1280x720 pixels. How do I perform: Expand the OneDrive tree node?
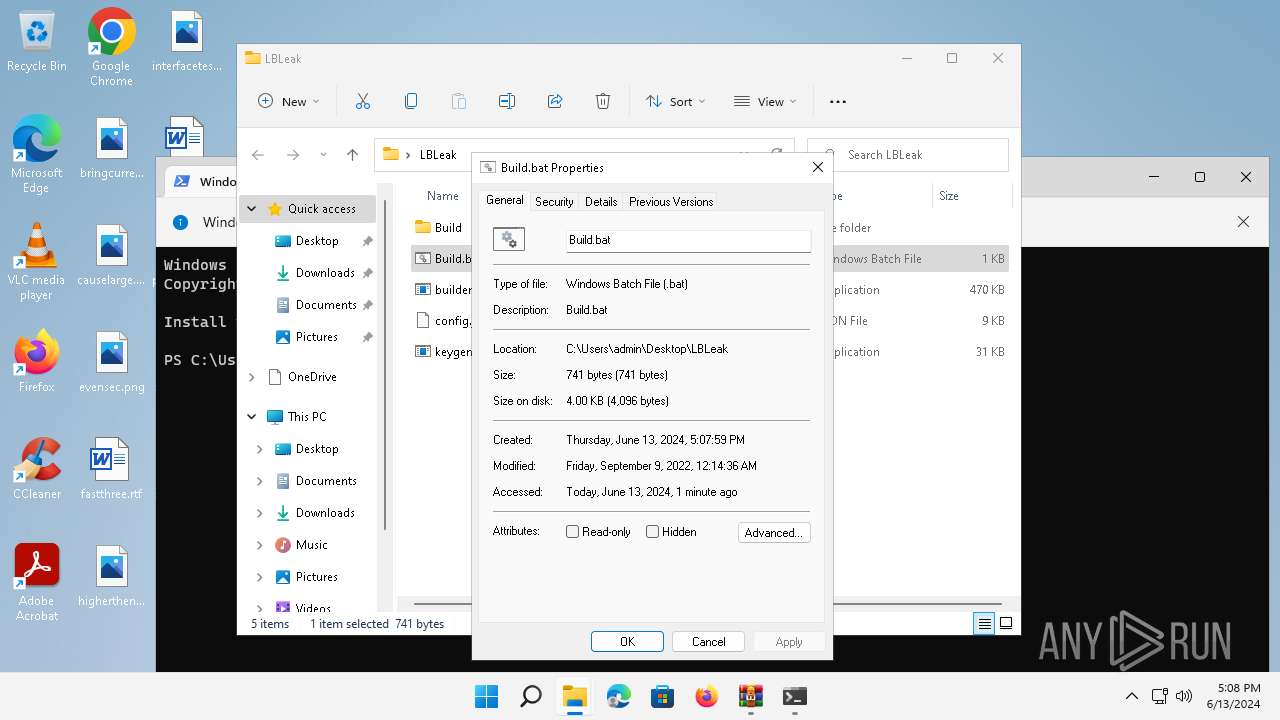252,377
